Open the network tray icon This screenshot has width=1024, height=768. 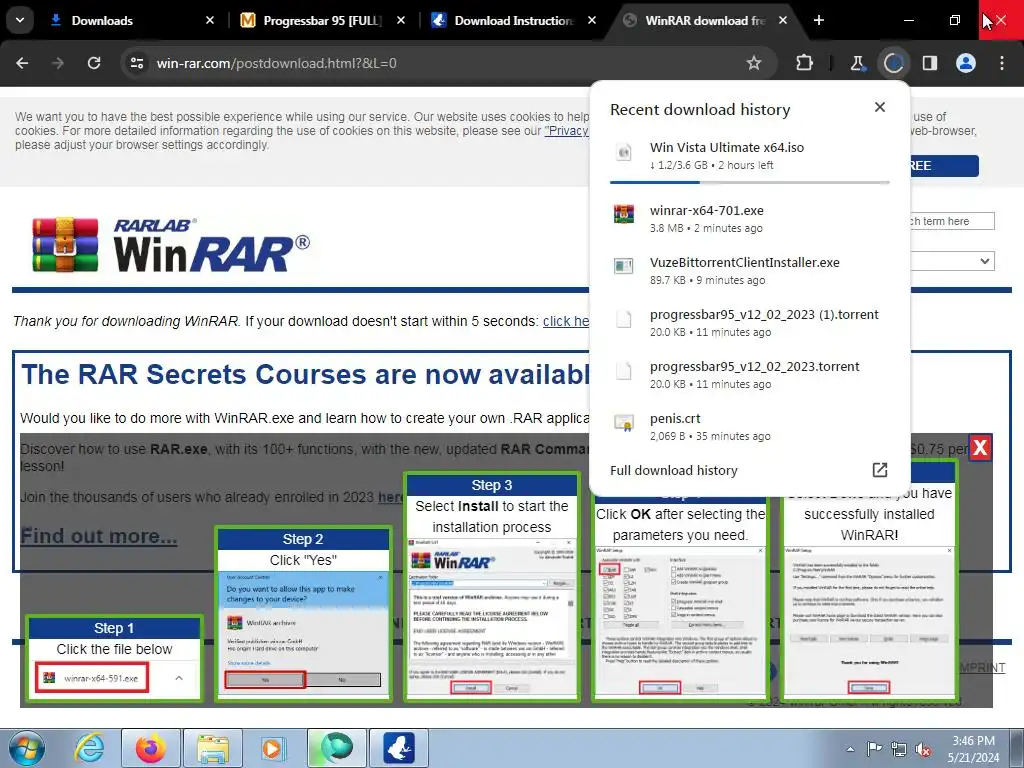899,749
